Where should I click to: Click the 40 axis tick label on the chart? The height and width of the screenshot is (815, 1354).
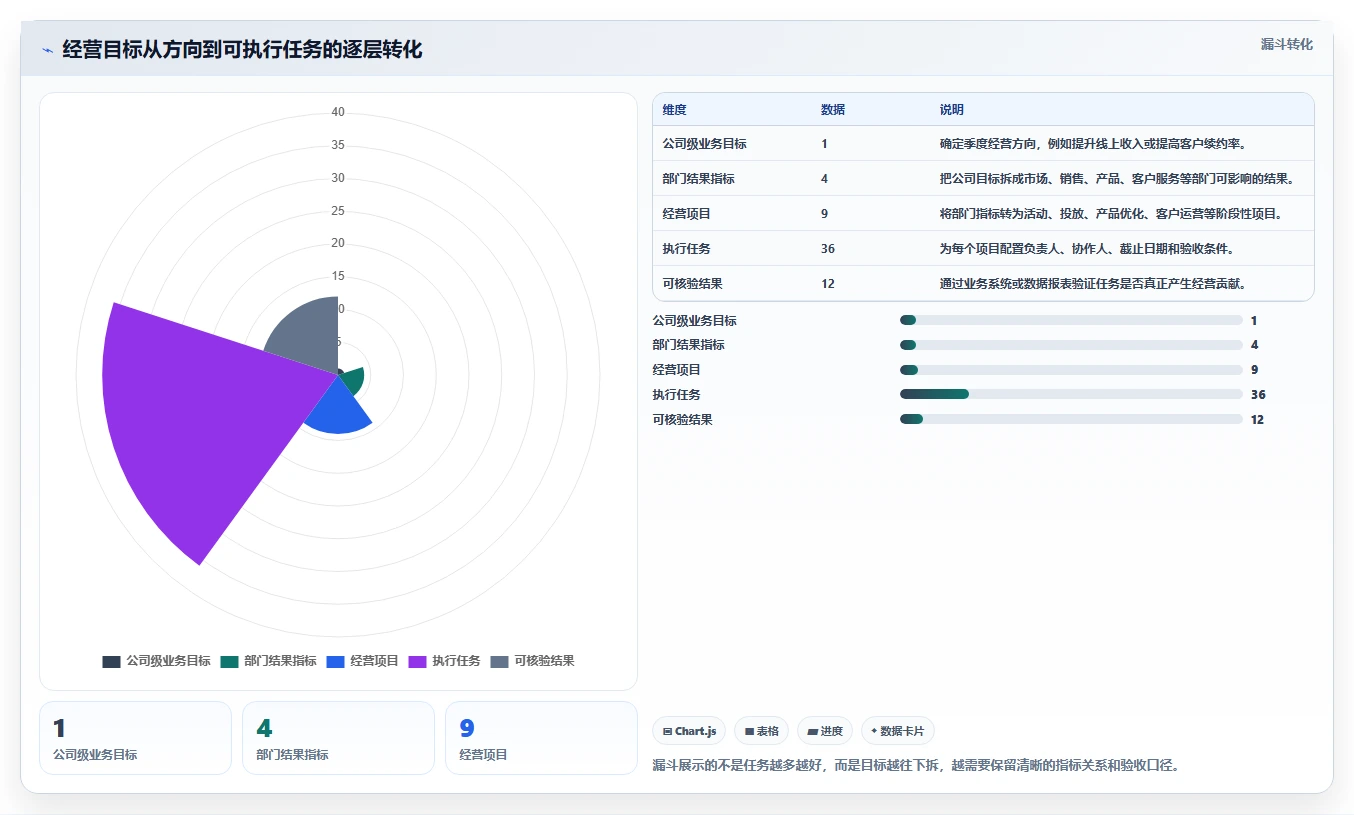click(338, 112)
